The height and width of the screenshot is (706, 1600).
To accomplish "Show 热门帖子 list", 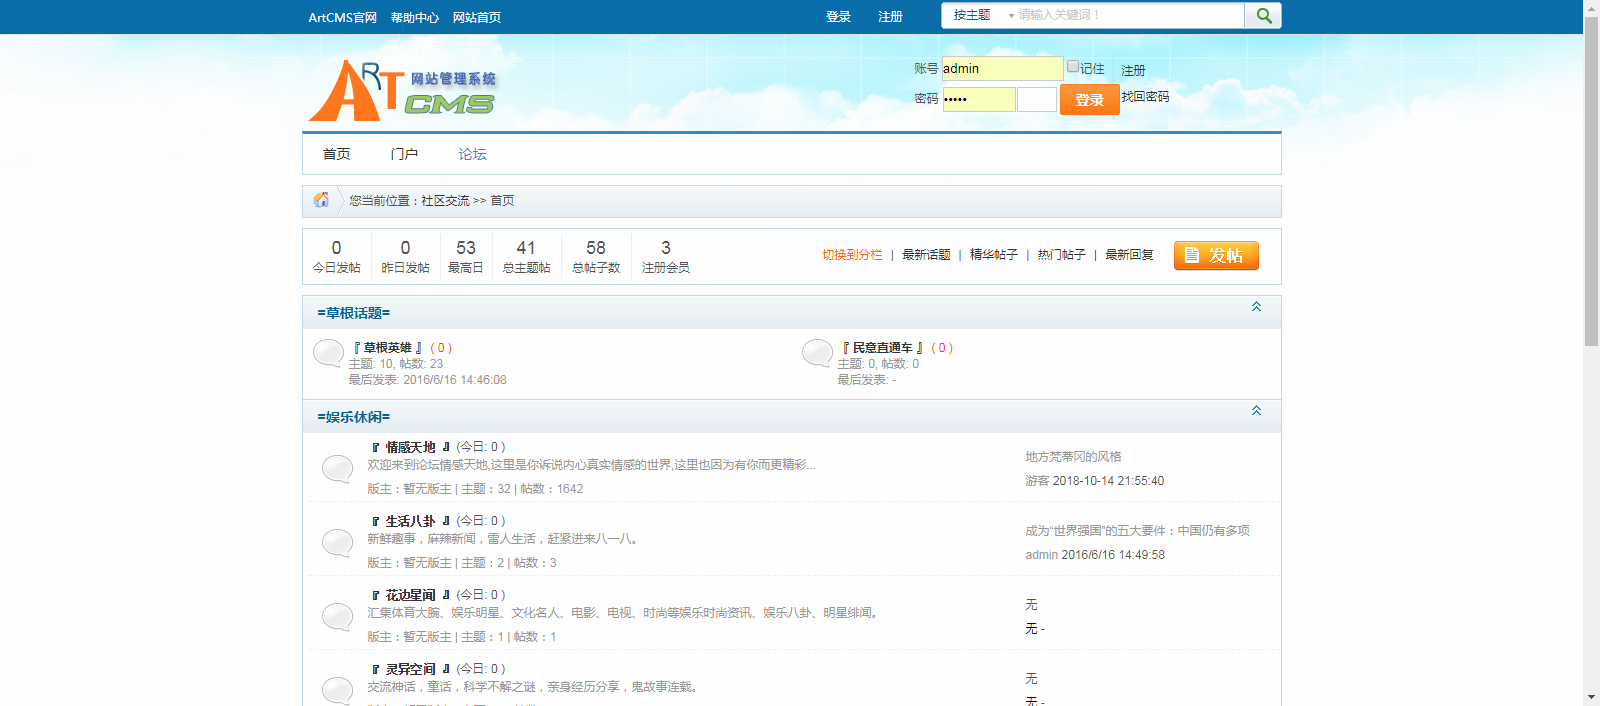I will point(1061,255).
